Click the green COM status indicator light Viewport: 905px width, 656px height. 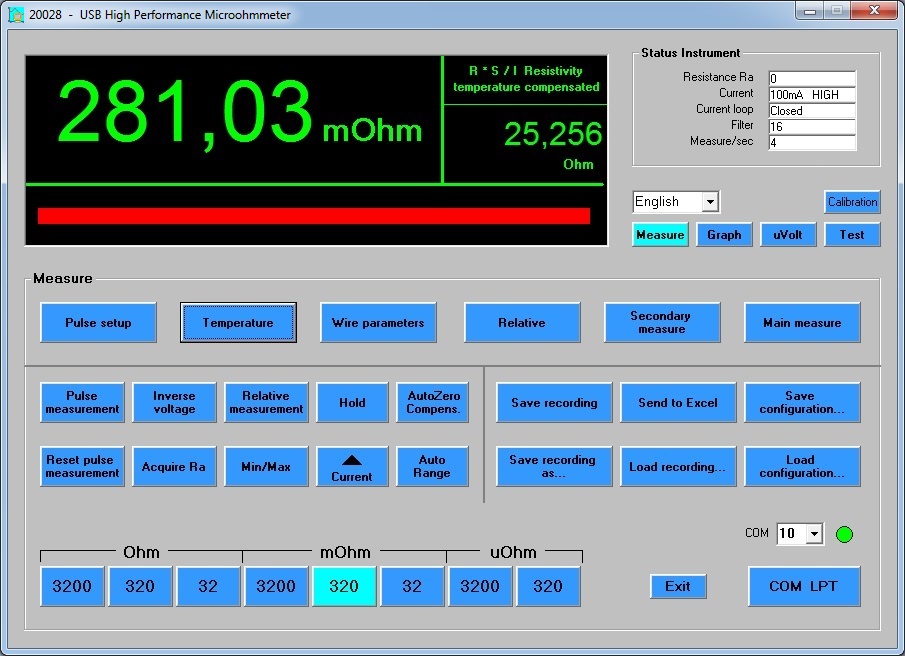click(x=844, y=534)
